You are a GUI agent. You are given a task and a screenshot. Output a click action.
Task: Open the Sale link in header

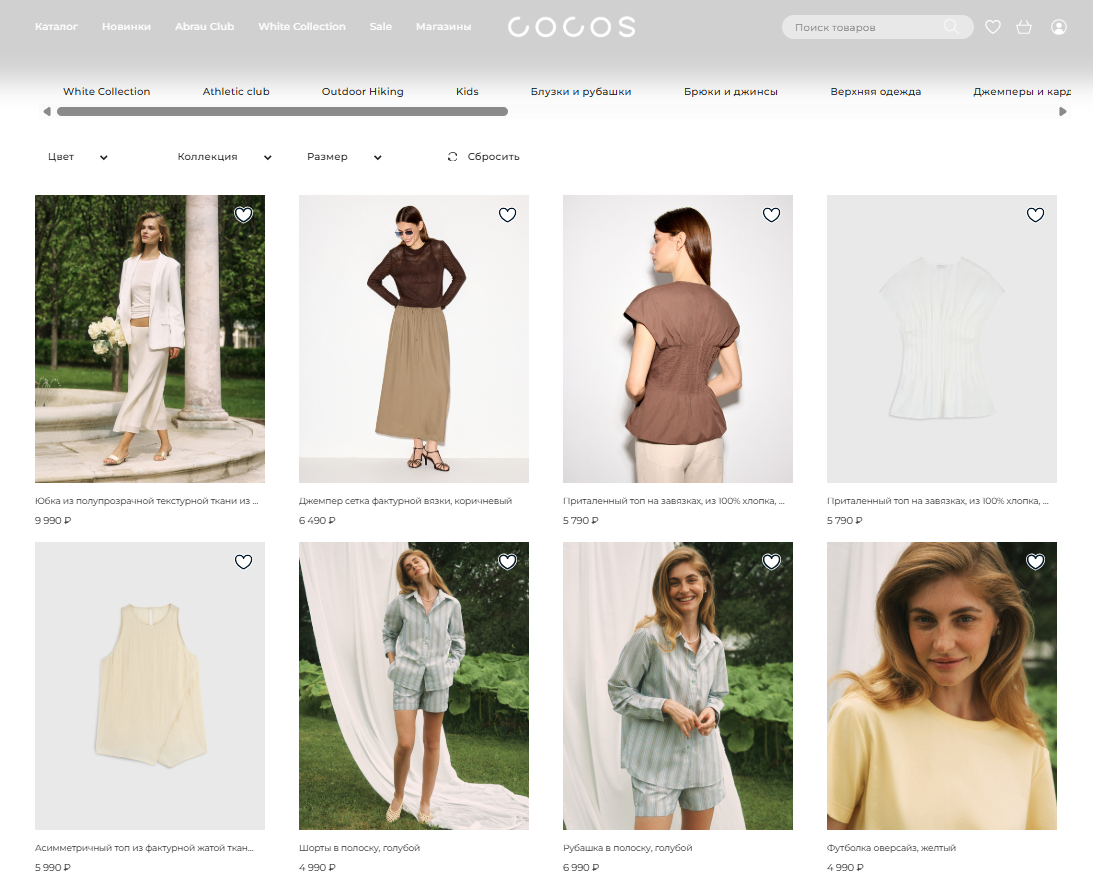pos(380,27)
